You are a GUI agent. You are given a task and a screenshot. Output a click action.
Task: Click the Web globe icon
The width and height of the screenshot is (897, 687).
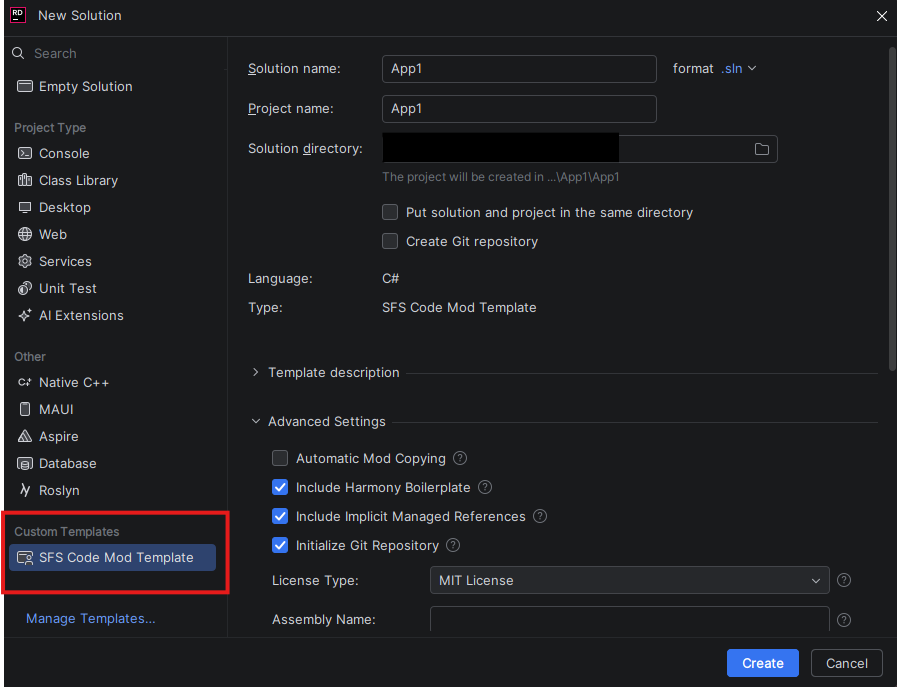[x=25, y=234]
